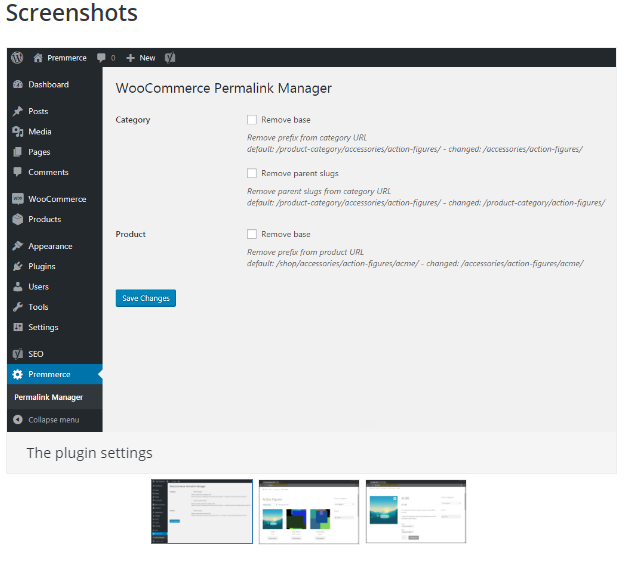The width and height of the screenshot is (626, 567).
Task: Click the Appearance paintbrush icon
Action: click(x=18, y=246)
